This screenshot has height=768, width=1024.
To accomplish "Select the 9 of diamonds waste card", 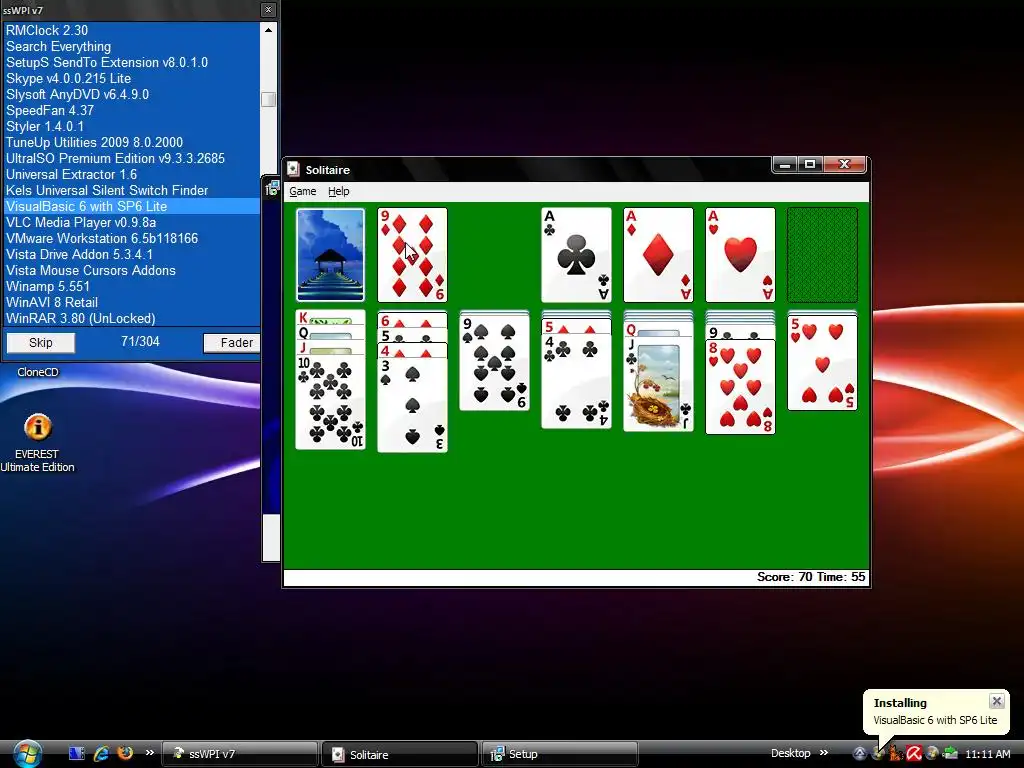I will point(412,255).
